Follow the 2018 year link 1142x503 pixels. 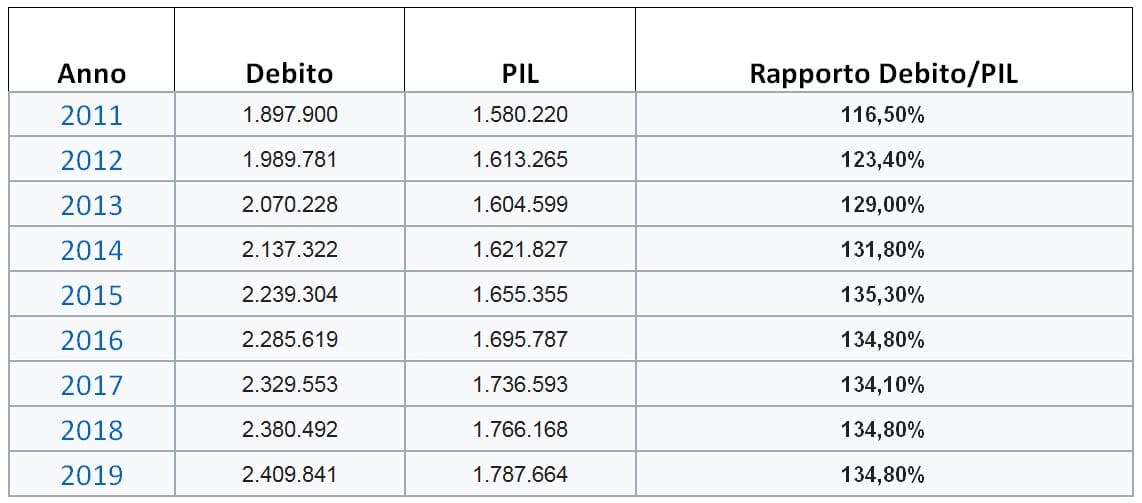(x=91, y=431)
